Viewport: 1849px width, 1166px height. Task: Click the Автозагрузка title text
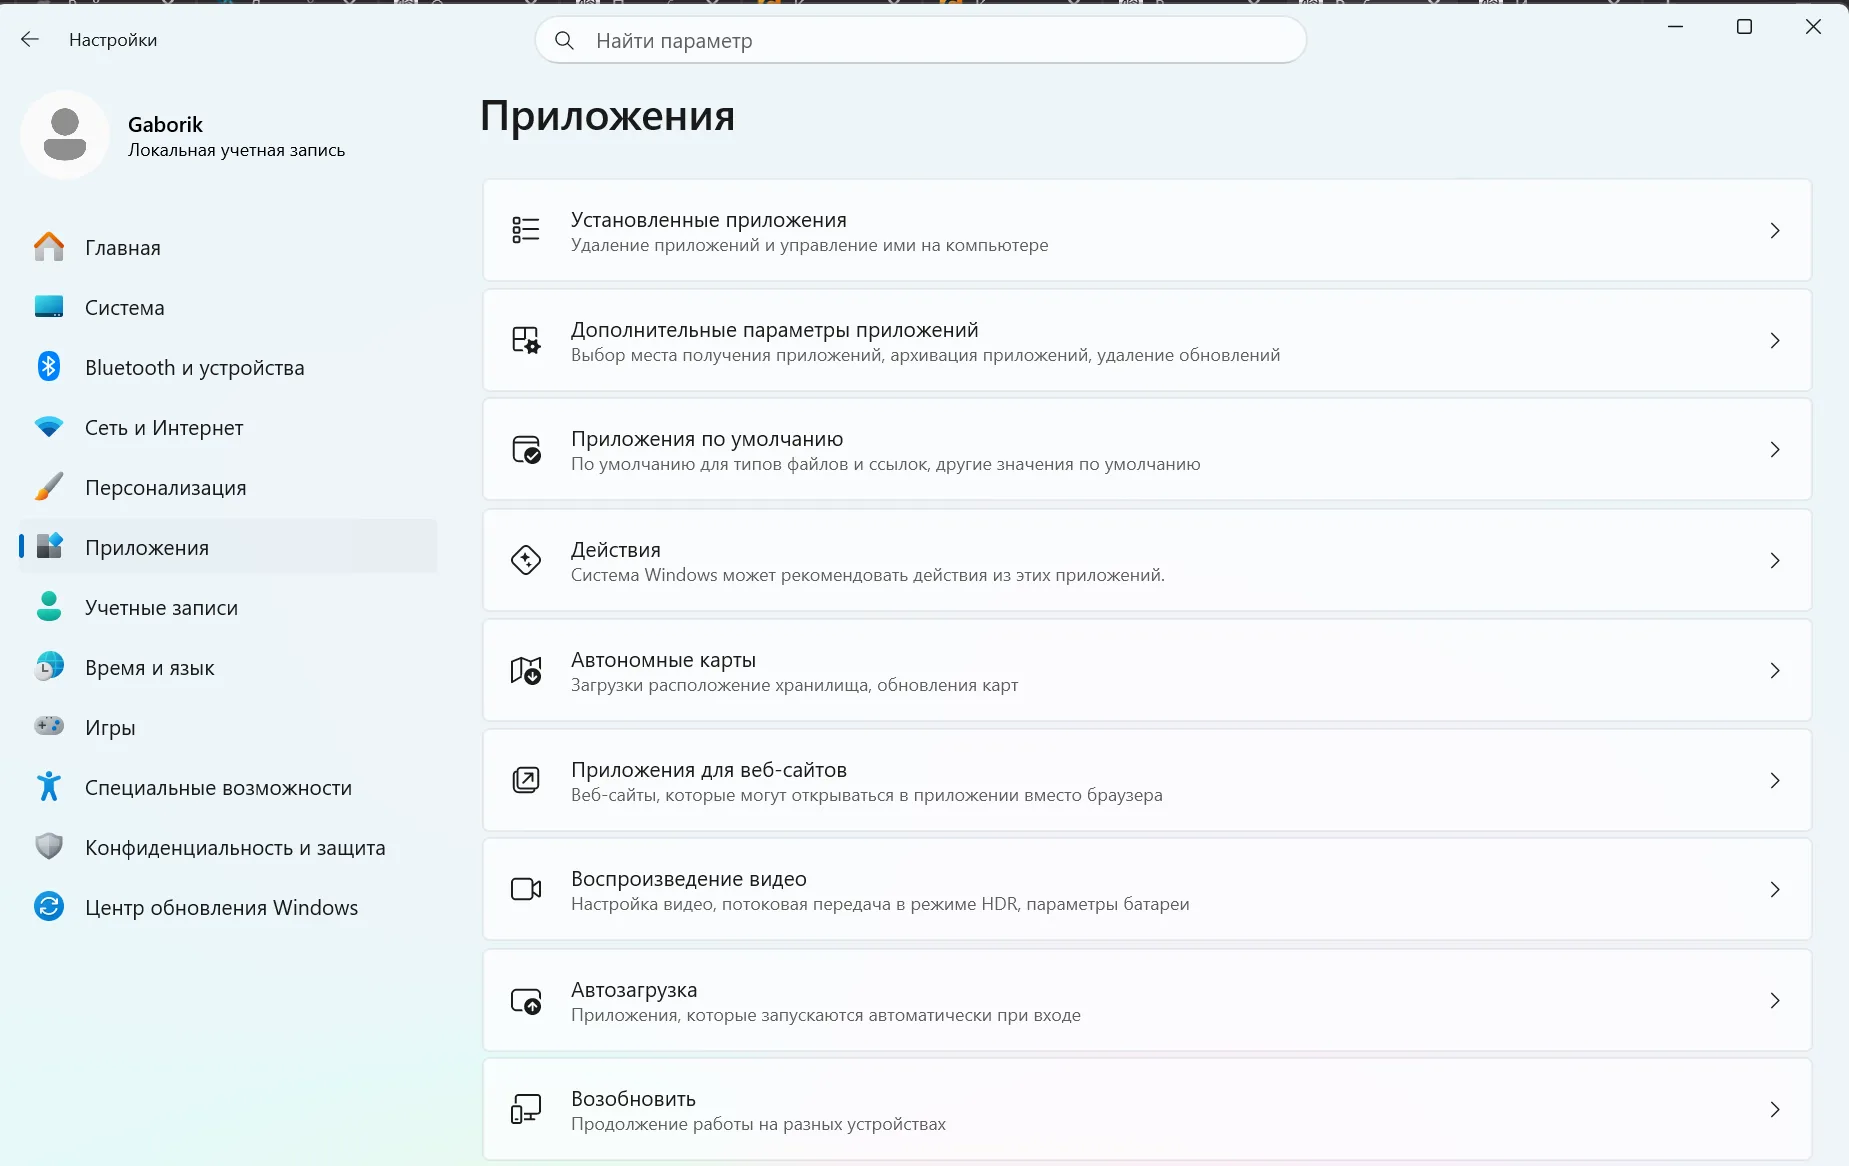tap(634, 990)
